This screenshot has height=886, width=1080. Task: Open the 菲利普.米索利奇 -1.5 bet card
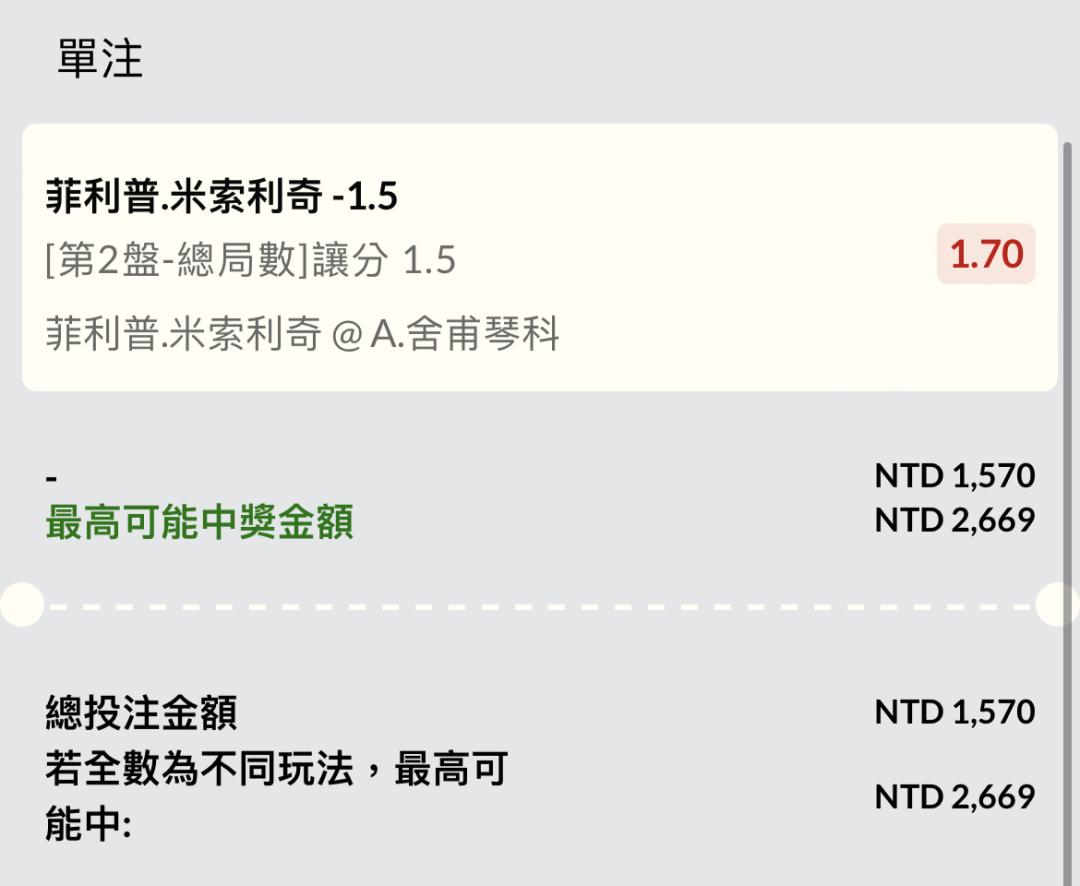pyautogui.click(x=539, y=257)
